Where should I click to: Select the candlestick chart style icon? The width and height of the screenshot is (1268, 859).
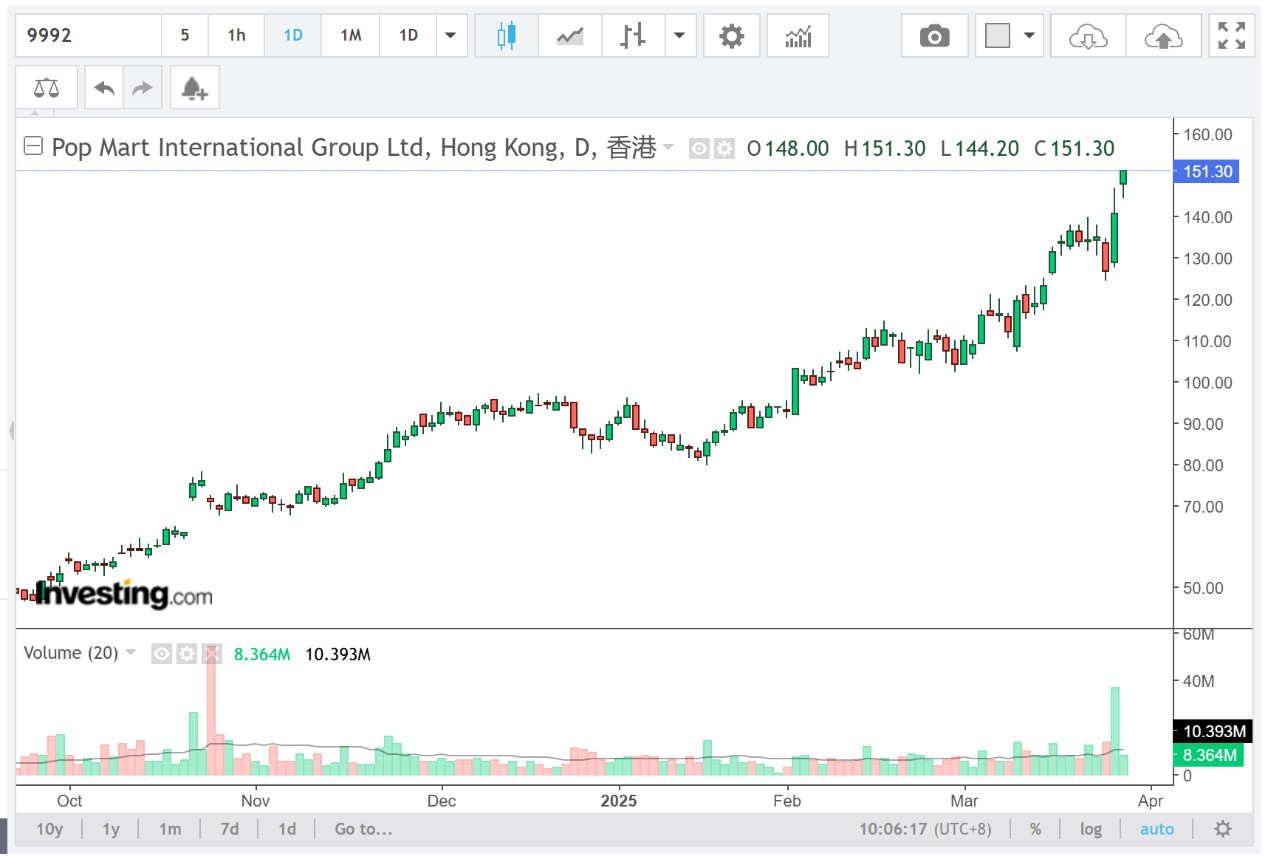(507, 36)
